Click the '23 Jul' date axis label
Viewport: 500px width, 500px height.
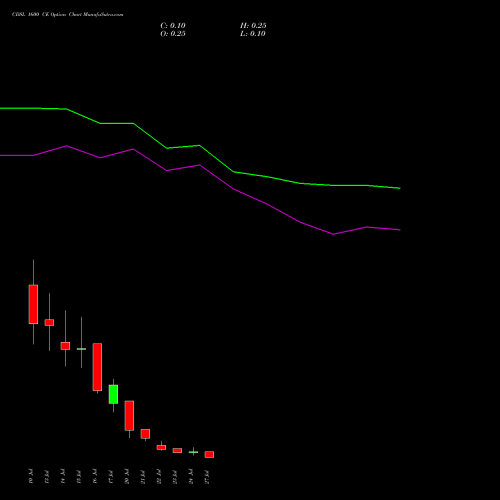pyautogui.click(x=175, y=476)
